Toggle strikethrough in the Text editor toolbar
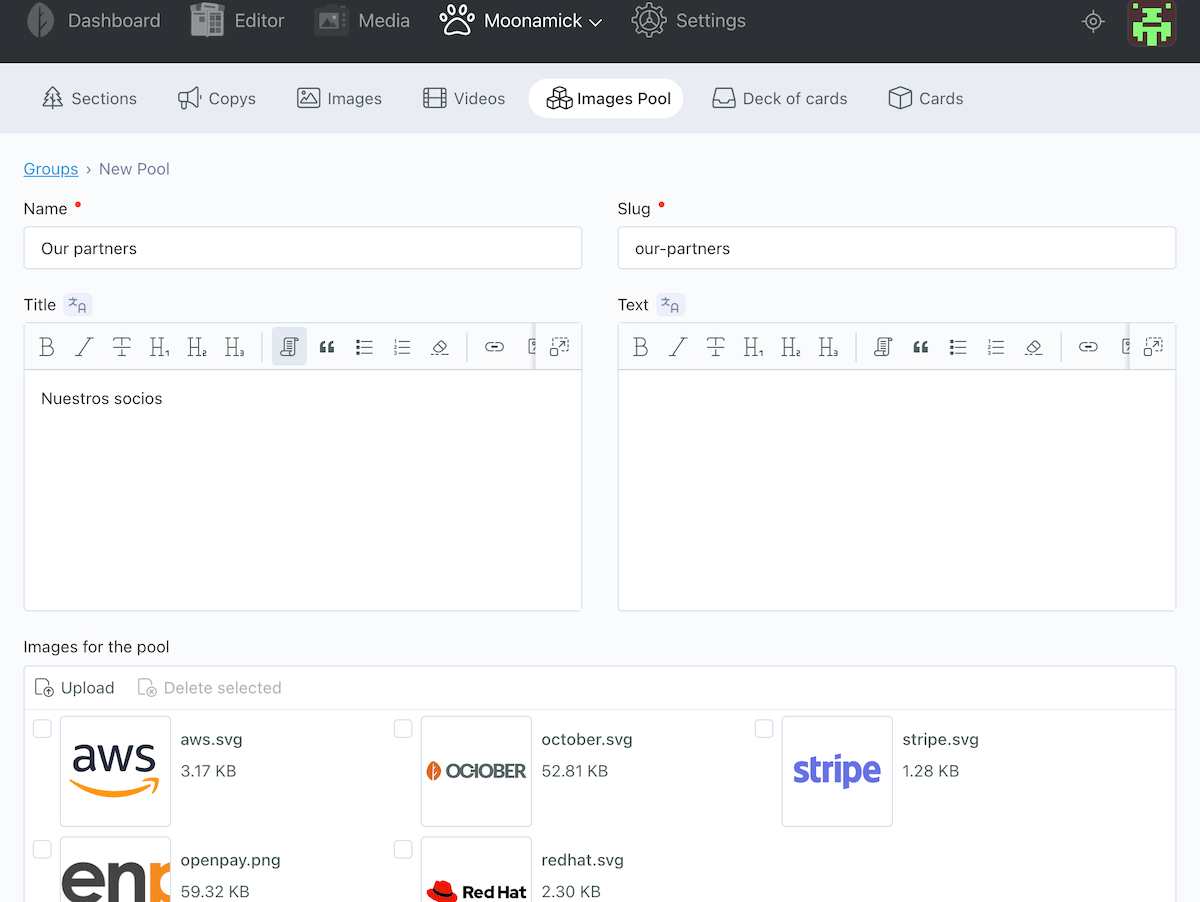The width and height of the screenshot is (1200, 902). pos(716,347)
